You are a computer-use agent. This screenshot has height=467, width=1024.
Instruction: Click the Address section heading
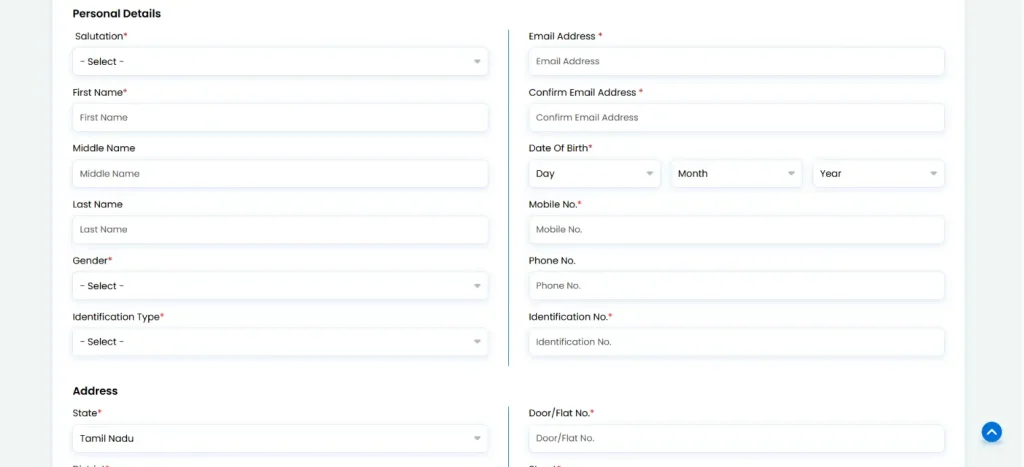(95, 391)
